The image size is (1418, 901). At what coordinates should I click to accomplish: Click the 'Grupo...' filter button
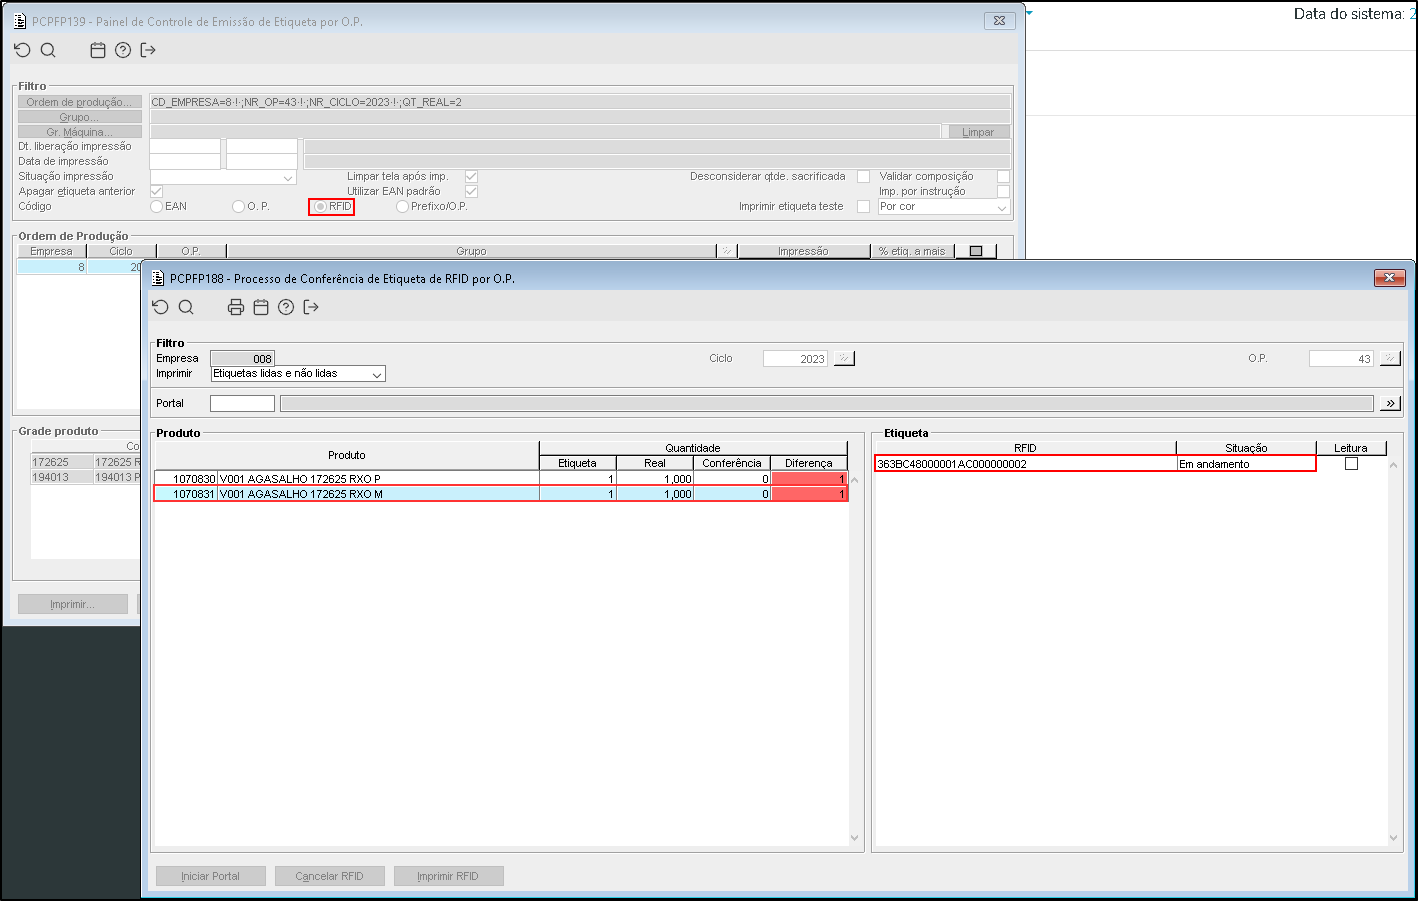pos(80,117)
